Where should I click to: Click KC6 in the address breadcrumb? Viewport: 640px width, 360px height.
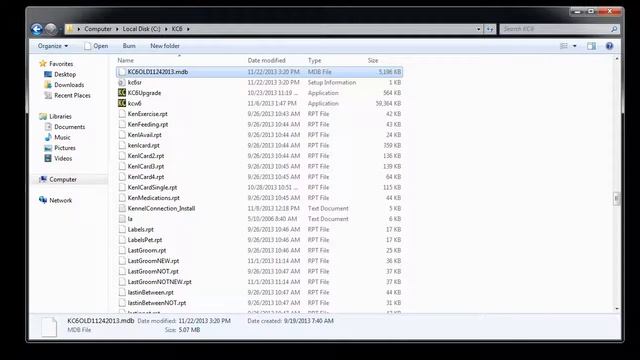[177, 29]
